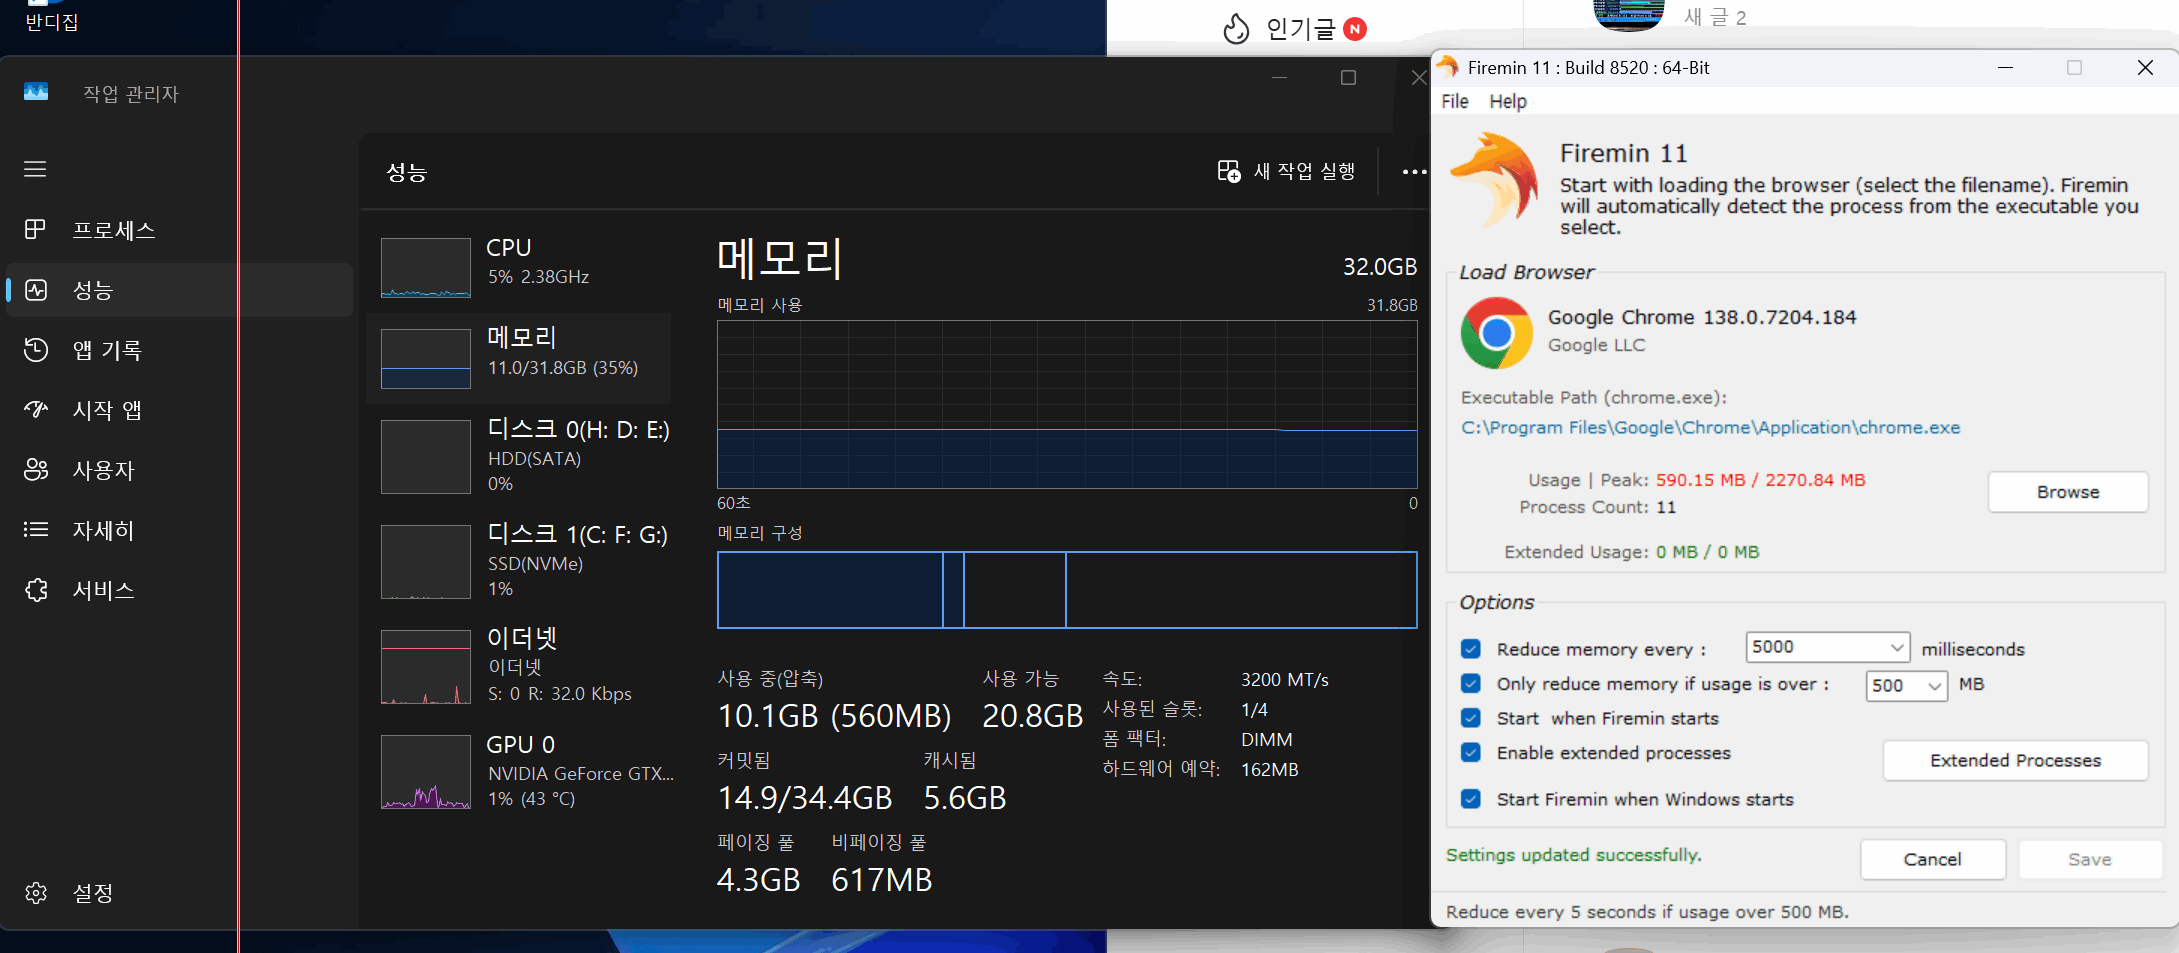Open the 프로세스 (Processes) page
Image resolution: width=2179 pixels, height=953 pixels.
[180, 230]
